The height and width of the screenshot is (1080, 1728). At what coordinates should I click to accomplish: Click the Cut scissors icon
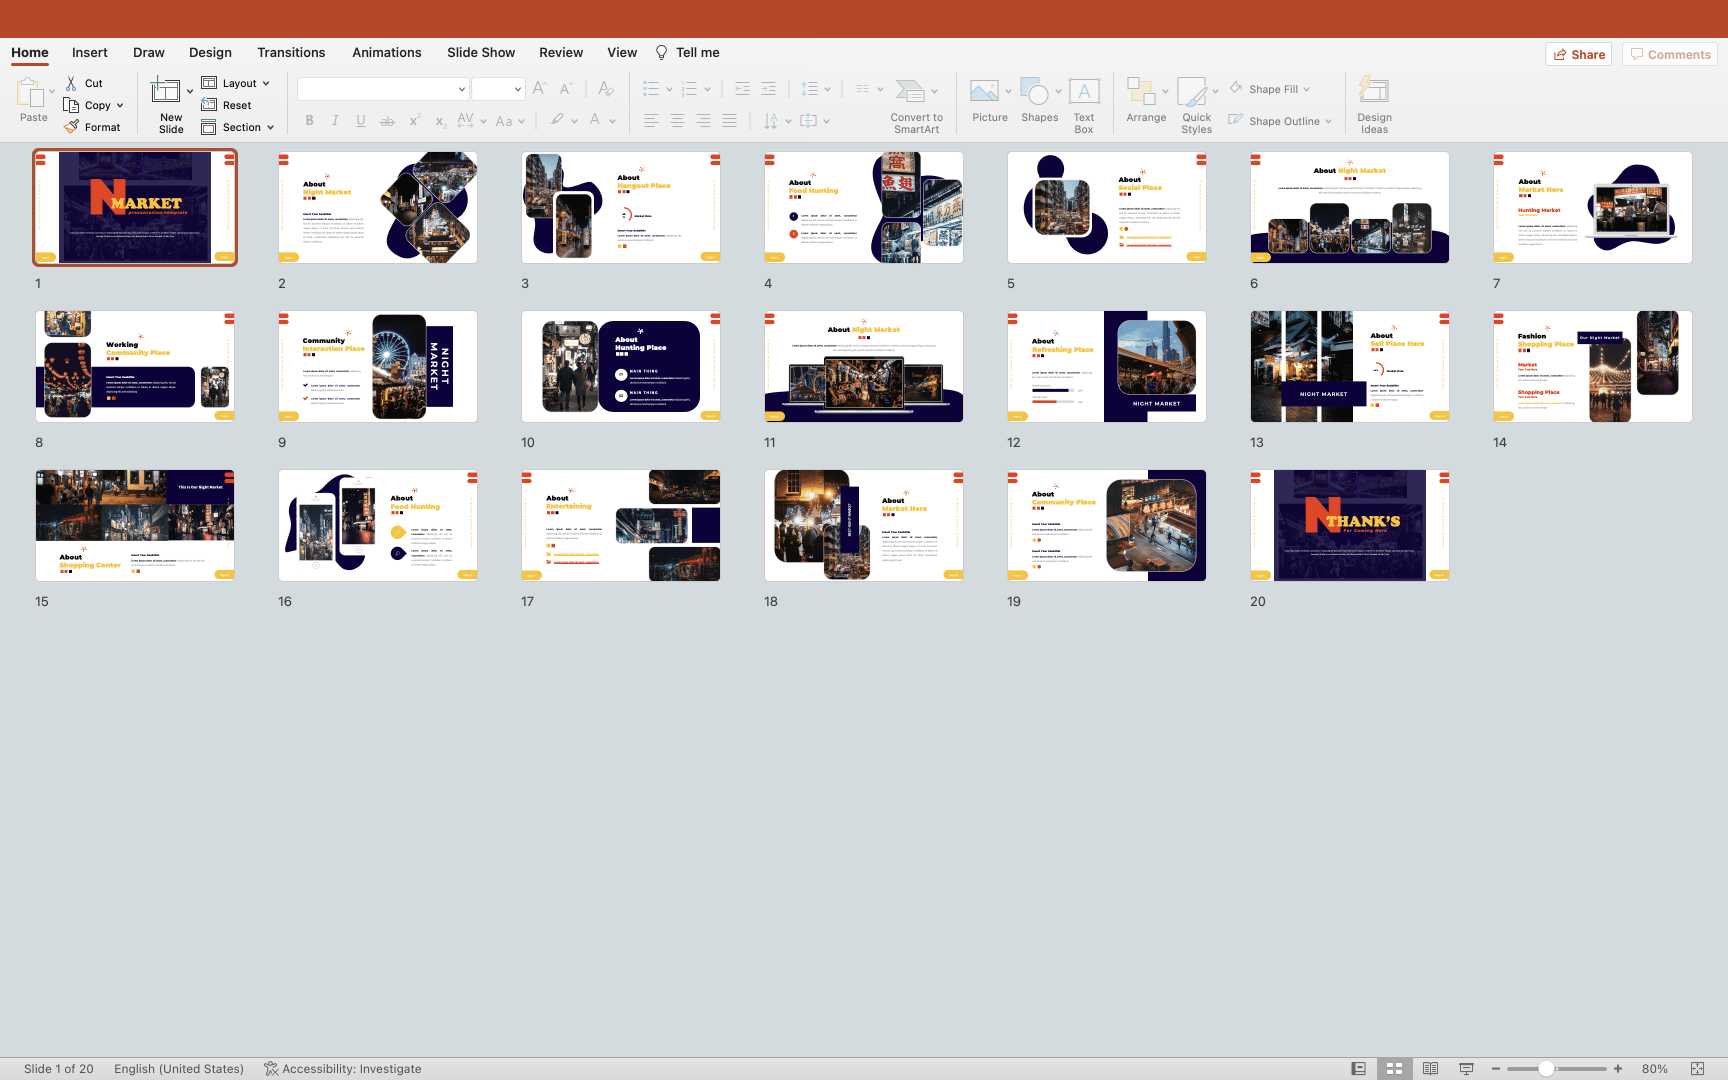(71, 83)
